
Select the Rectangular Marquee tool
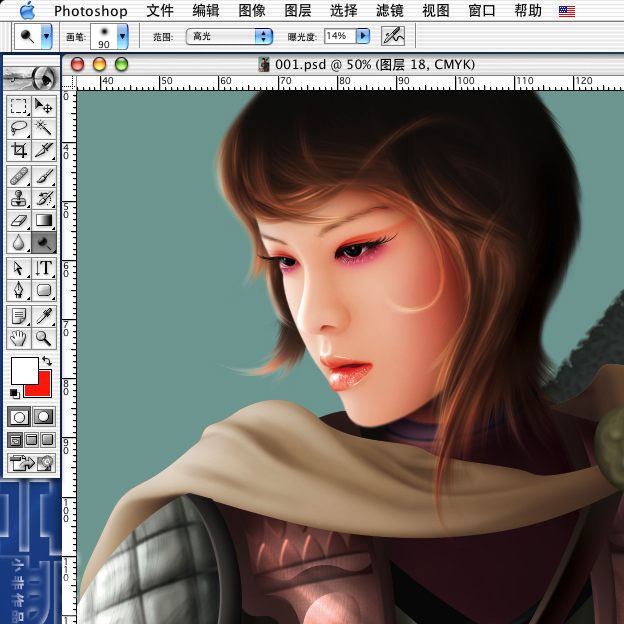tap(18, 106)
